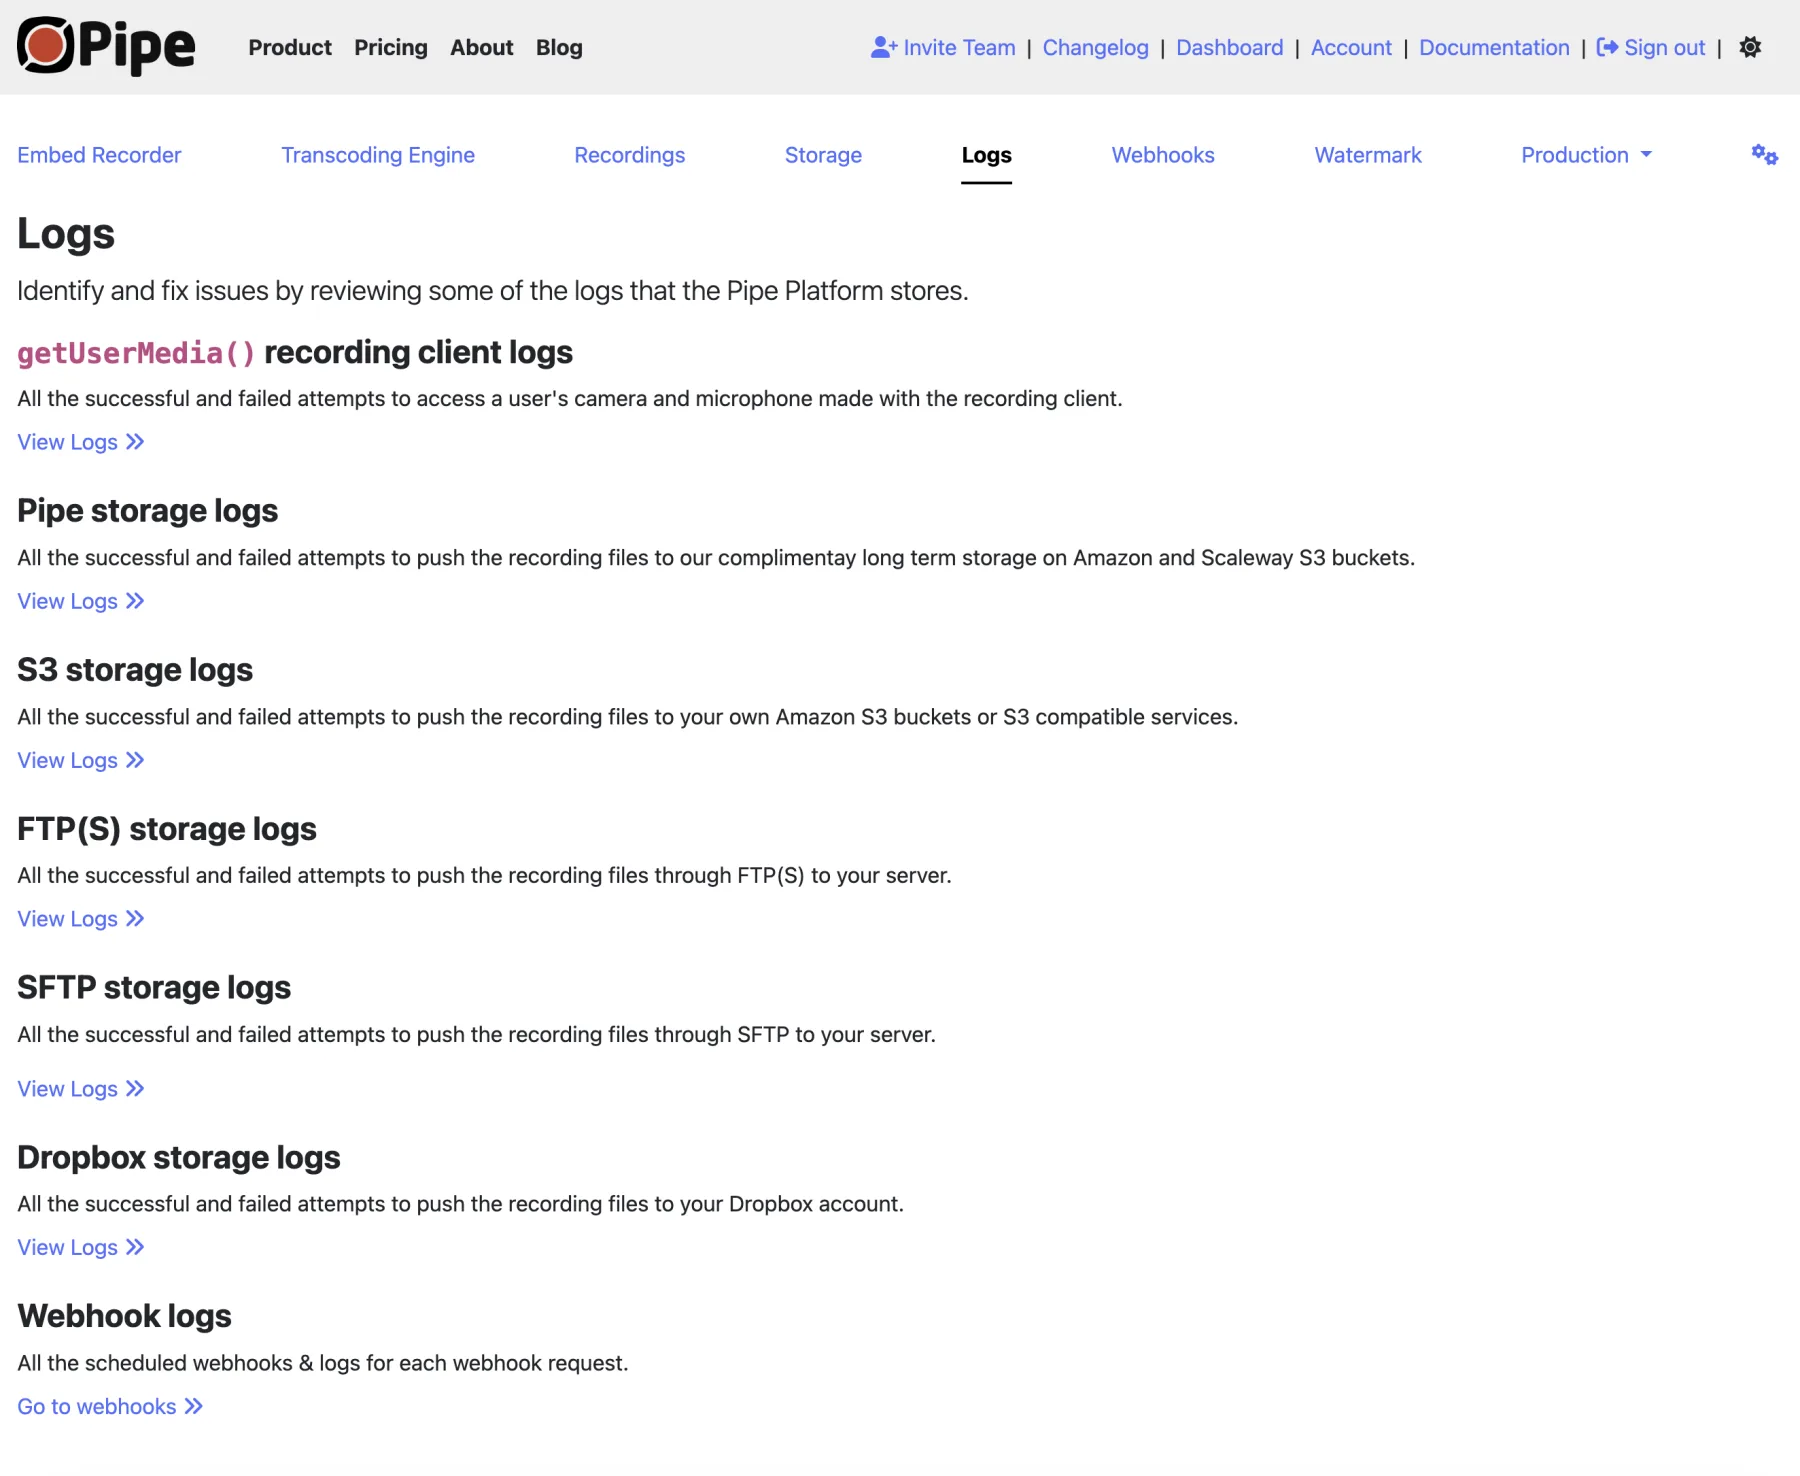1800x1476 pixels.
Task: View Logs for Dropbox storage
Action: tap(81, 1247)
